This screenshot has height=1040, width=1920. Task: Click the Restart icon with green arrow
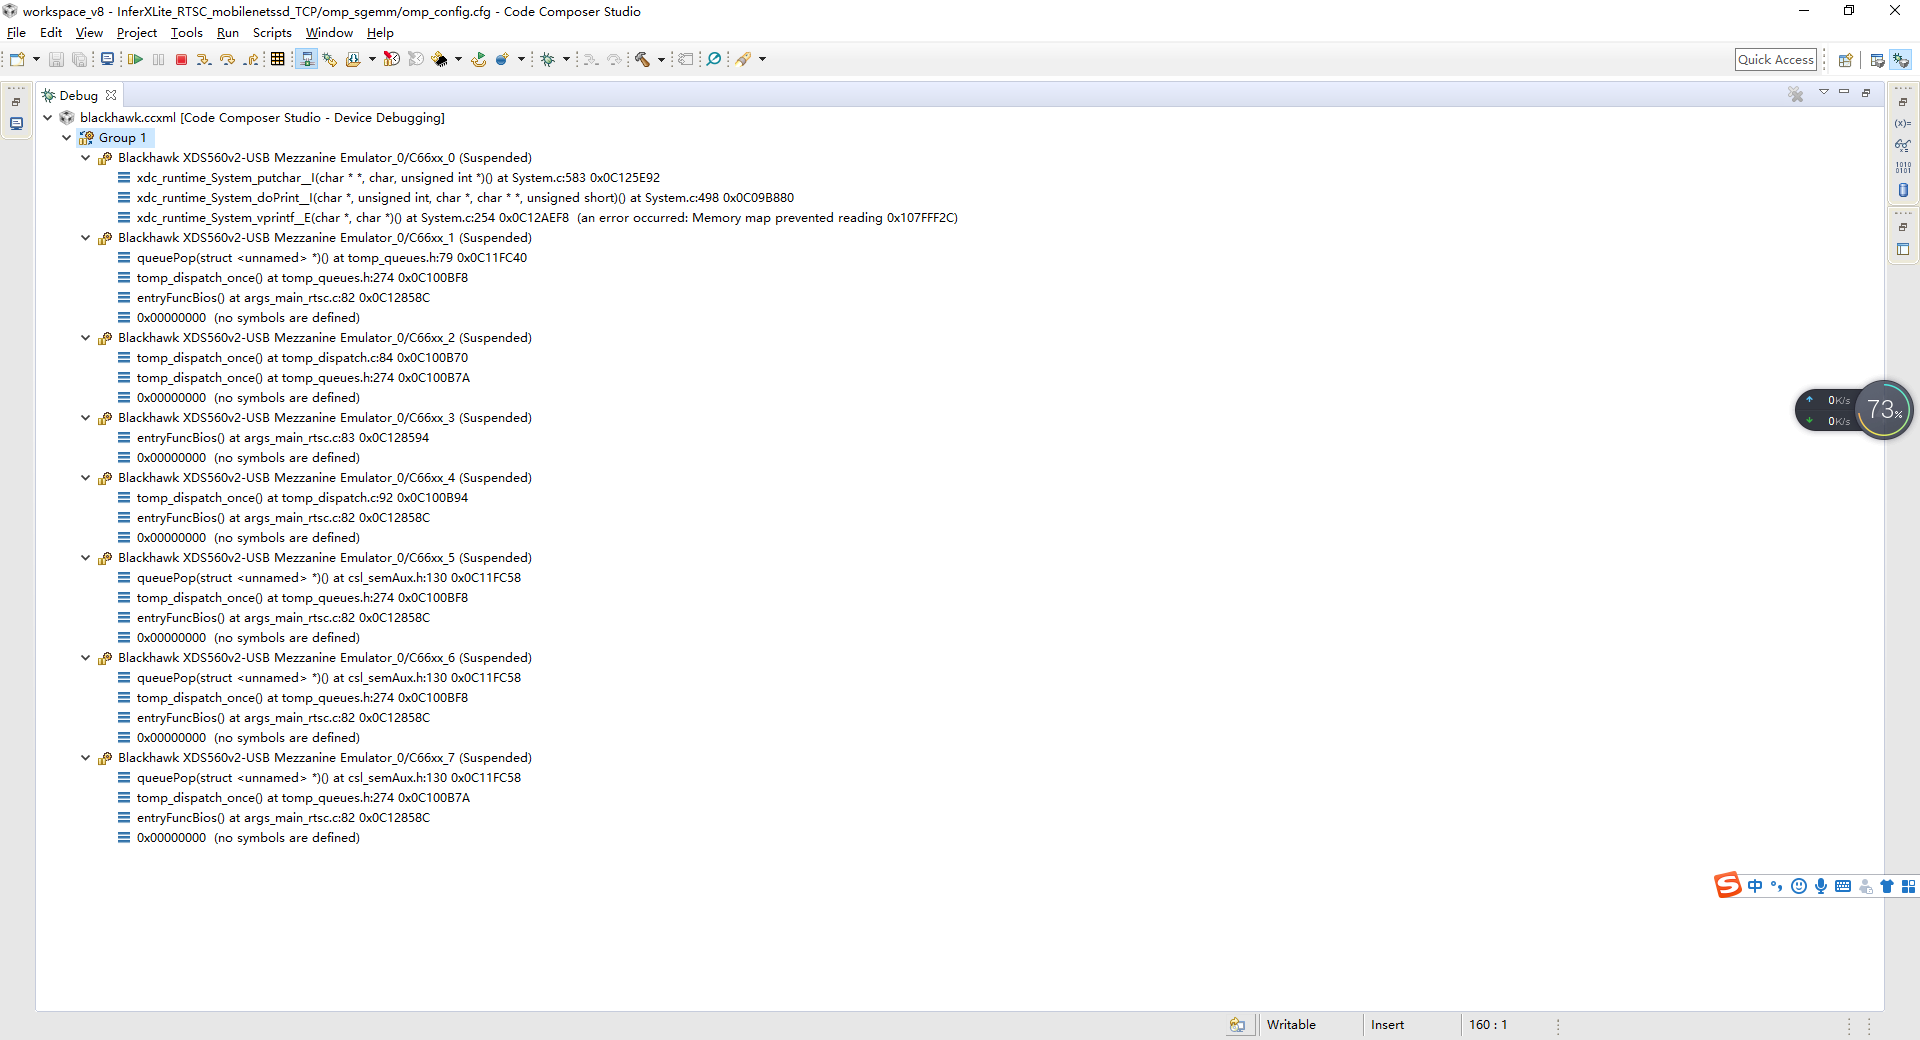(x=479, y=60)
